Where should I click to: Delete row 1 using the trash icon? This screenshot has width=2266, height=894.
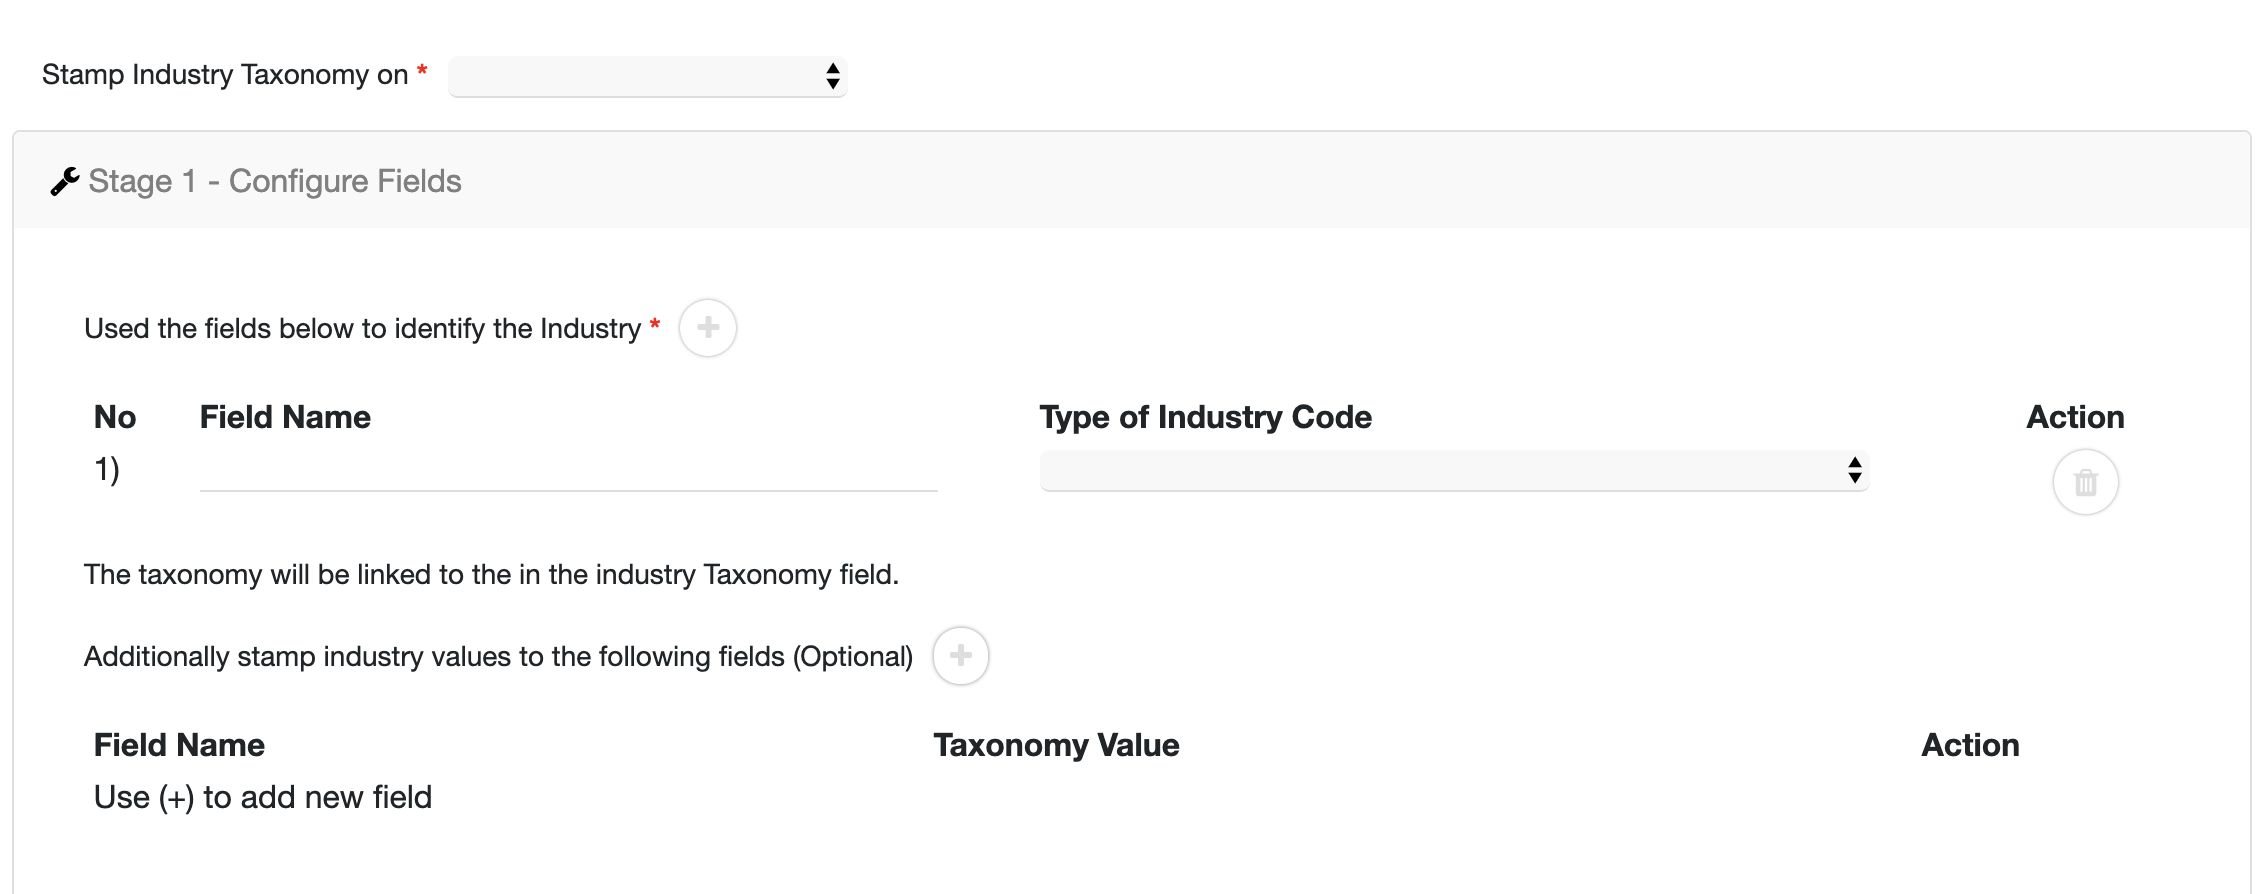tap(2085, 483)
